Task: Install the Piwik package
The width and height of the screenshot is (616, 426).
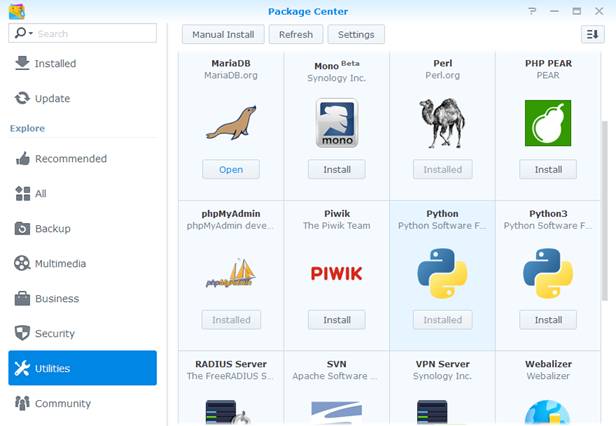Action: (337, 320)
